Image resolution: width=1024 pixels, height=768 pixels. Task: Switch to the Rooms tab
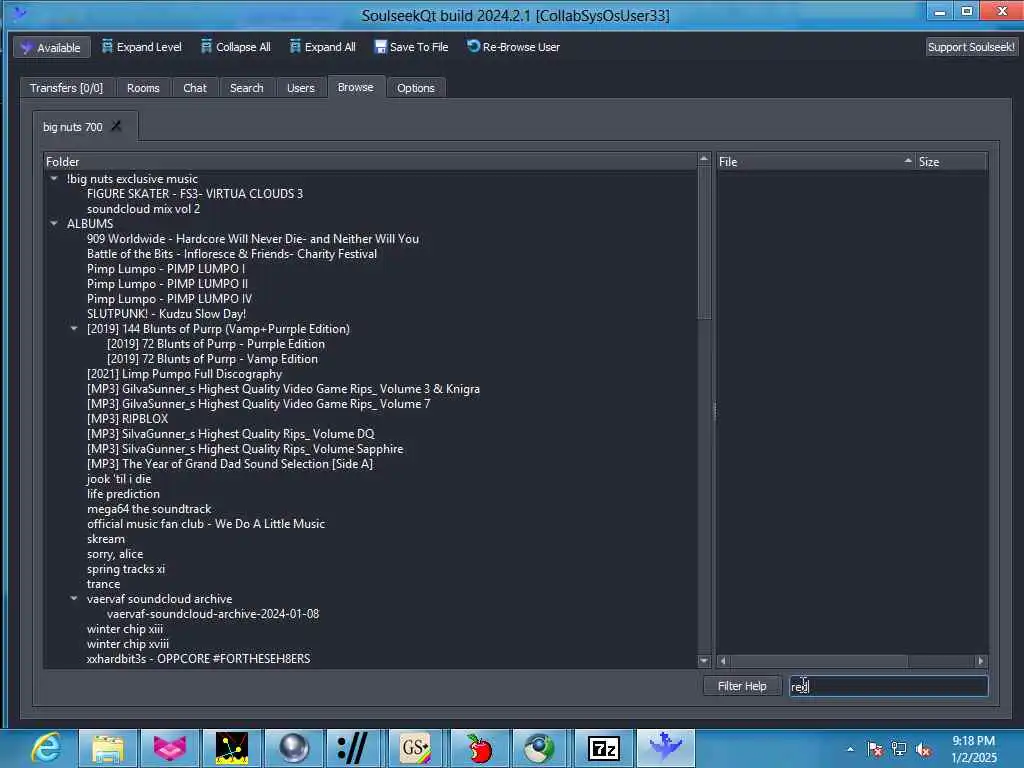pyautogui.click(x=143, y=88)
